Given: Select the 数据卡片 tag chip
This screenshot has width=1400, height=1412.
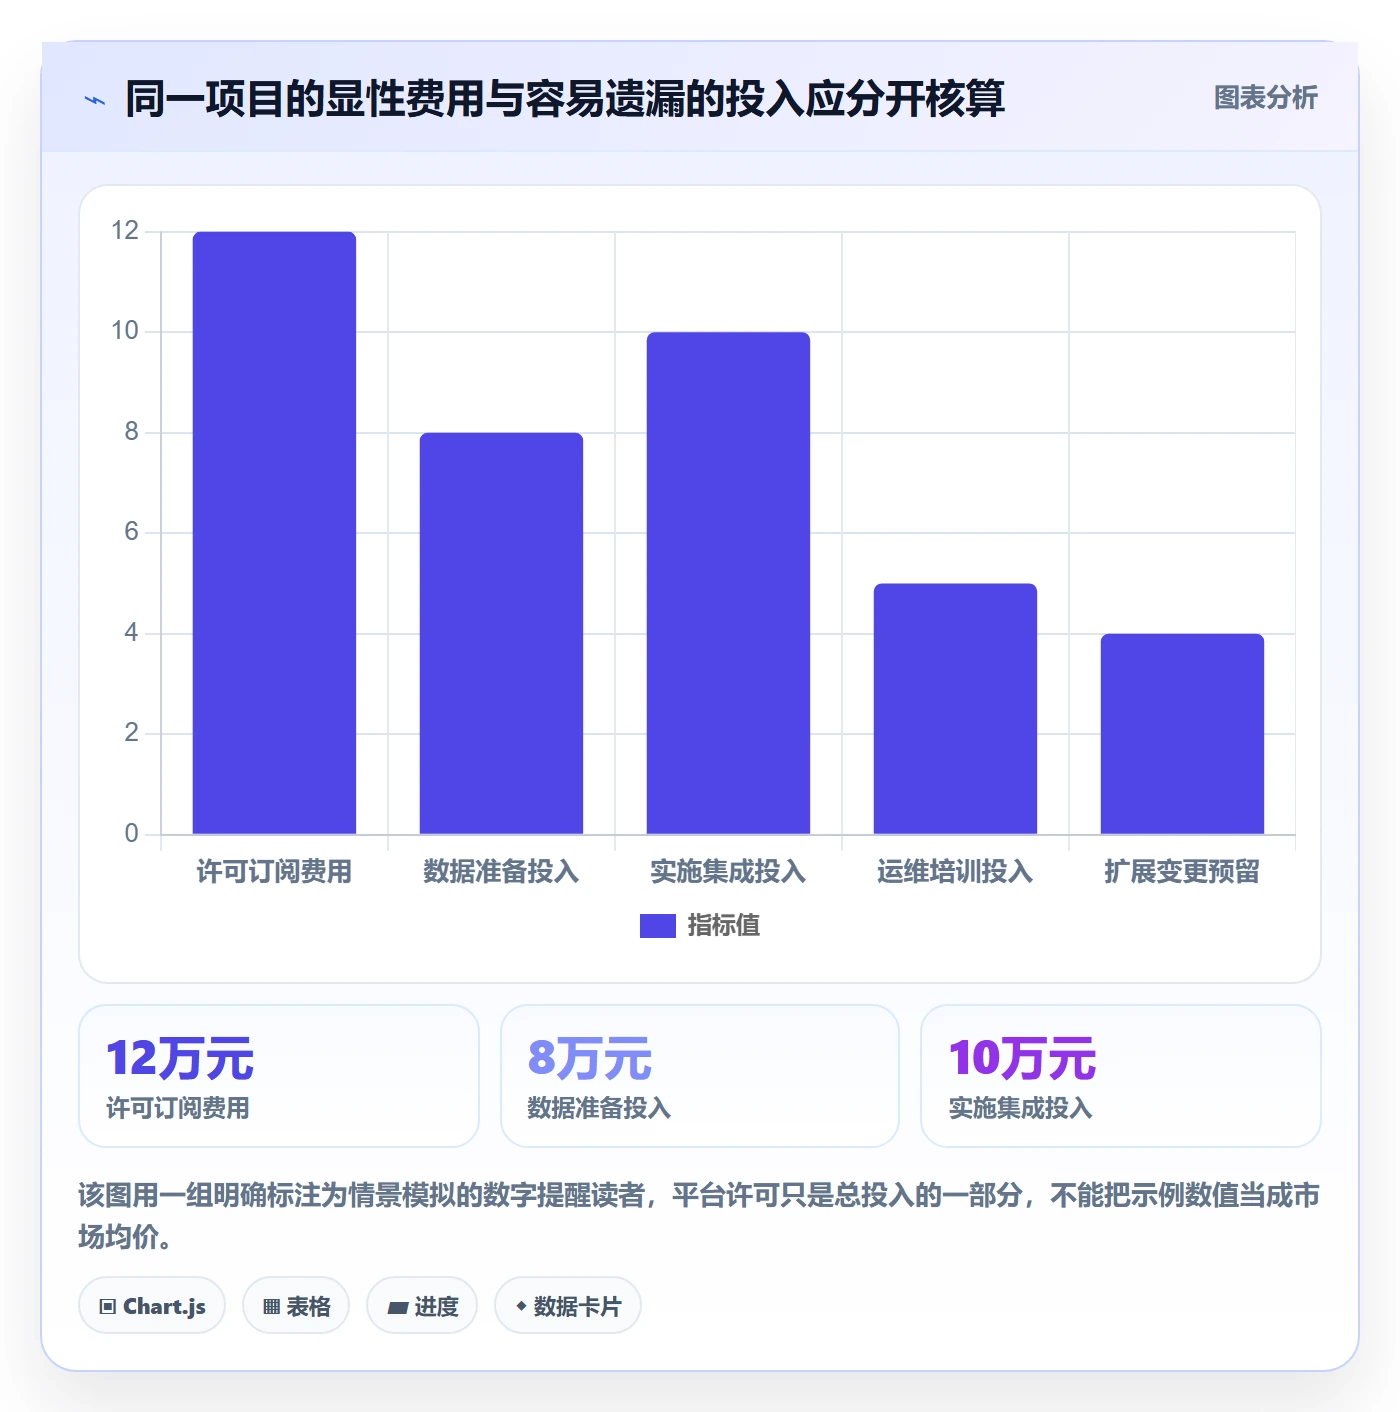Looking at the screenshot, I should pos(568,1306).
